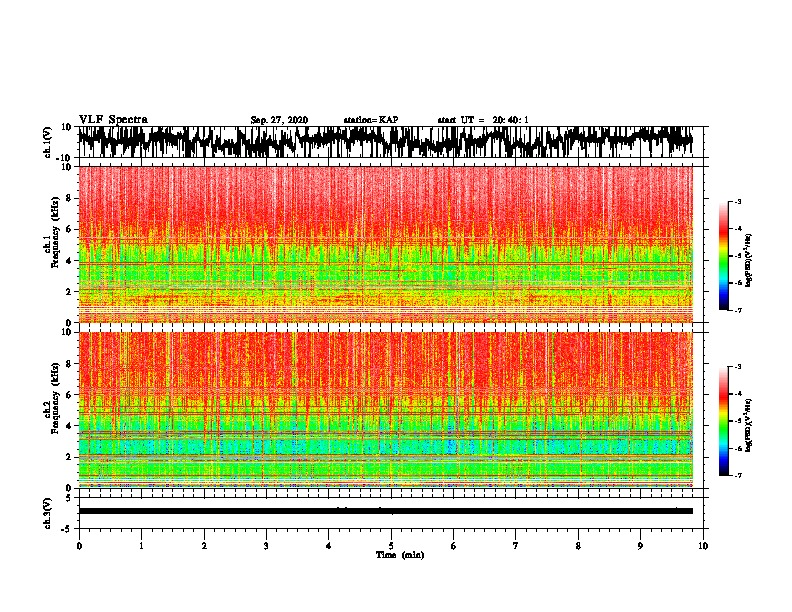
Task: Click inside the ch.2 frequency spectrogram
Action: click(385, 410)
